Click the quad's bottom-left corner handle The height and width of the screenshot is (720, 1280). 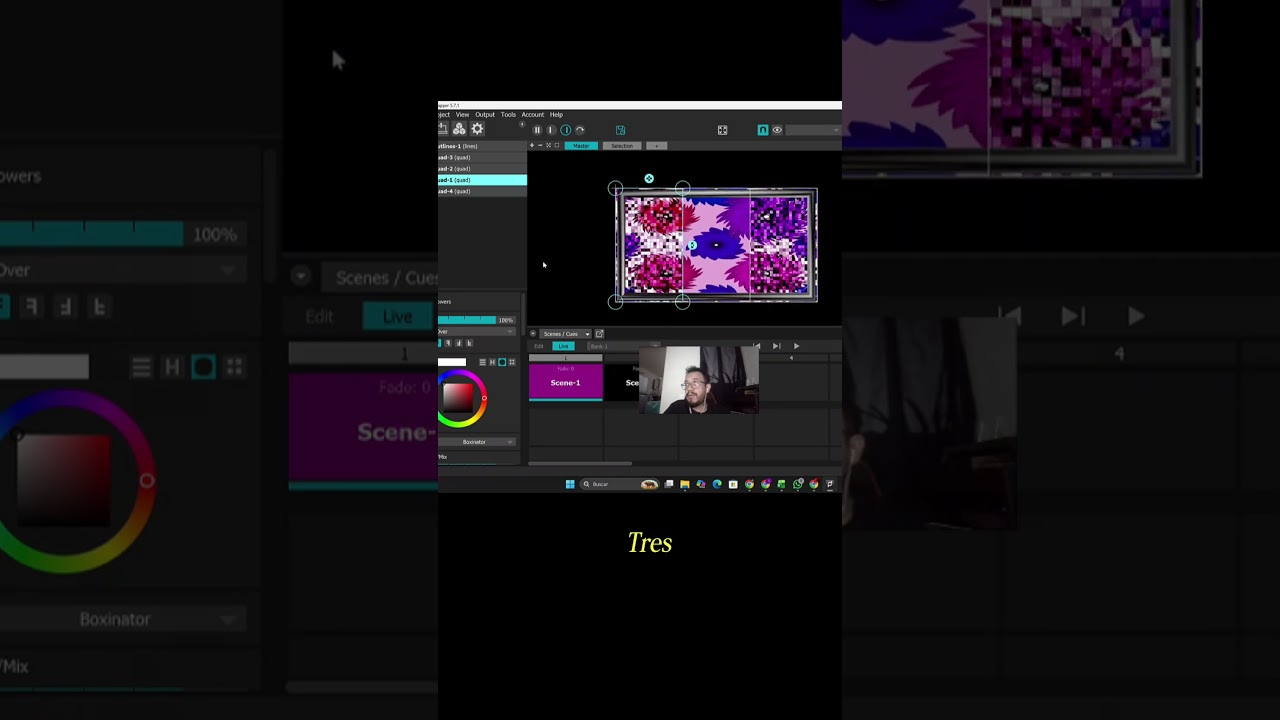(615, 301)
